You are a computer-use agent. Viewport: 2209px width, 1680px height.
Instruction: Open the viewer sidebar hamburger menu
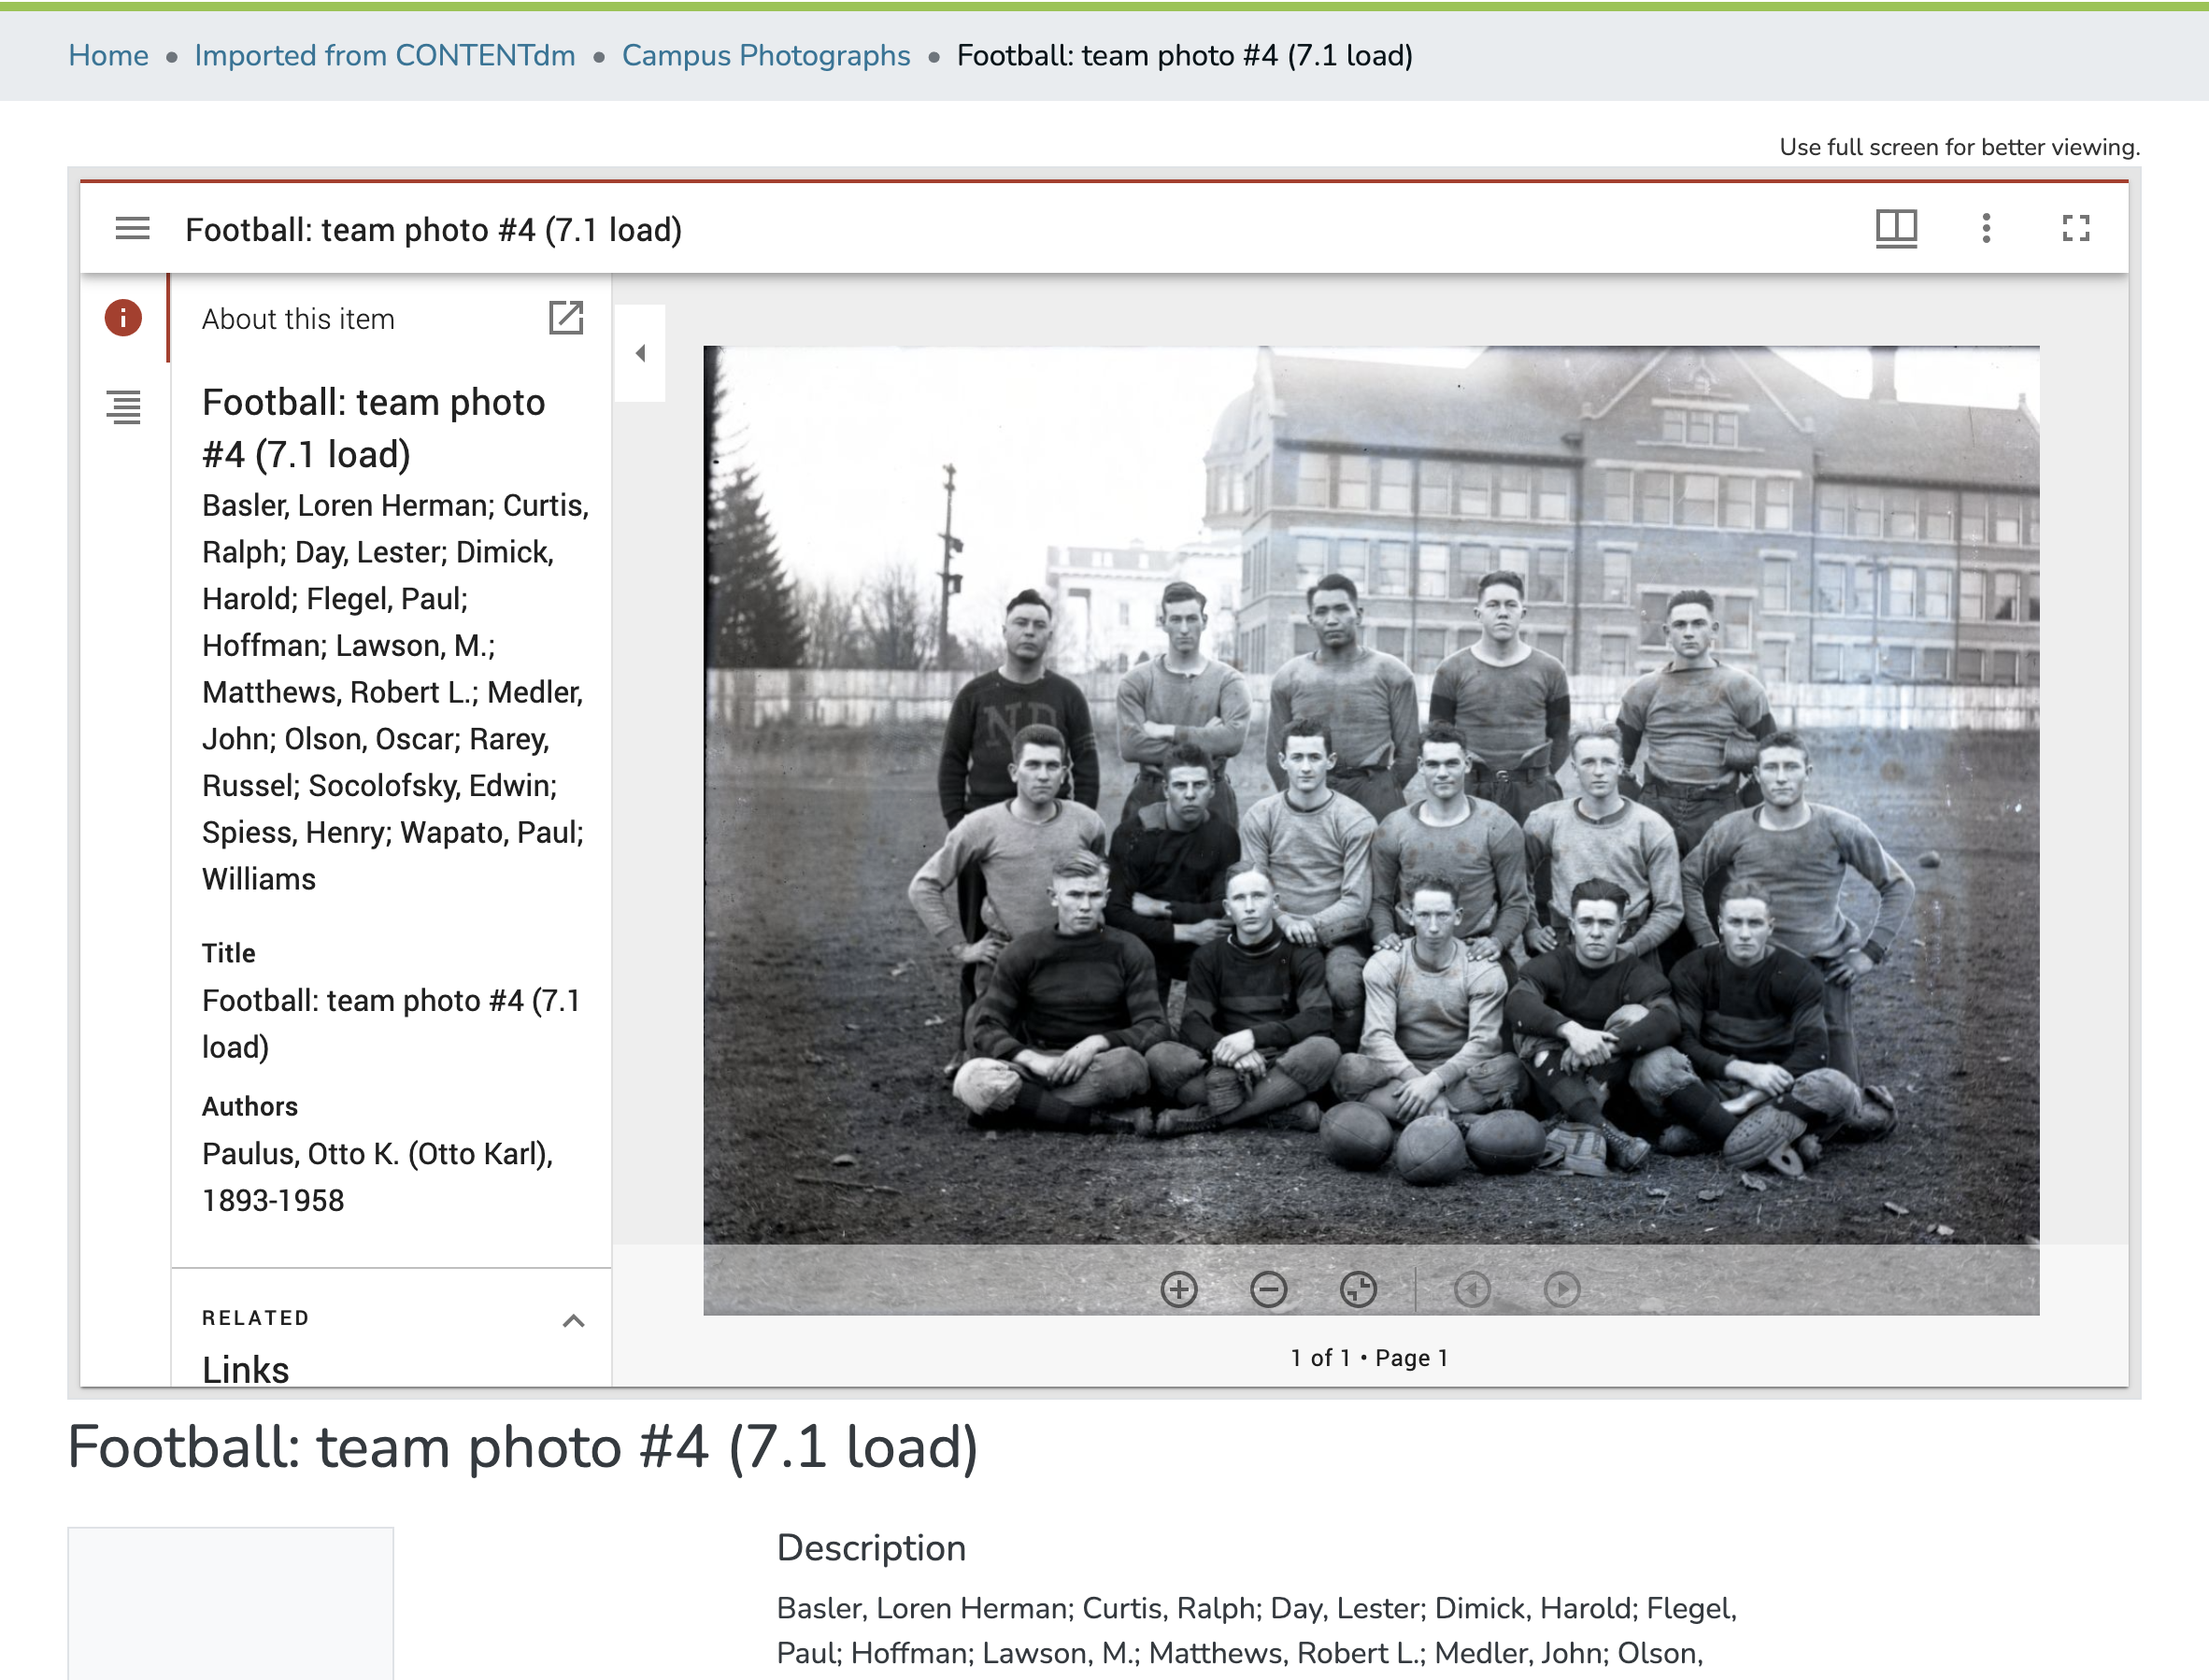(x=132, y=229)
